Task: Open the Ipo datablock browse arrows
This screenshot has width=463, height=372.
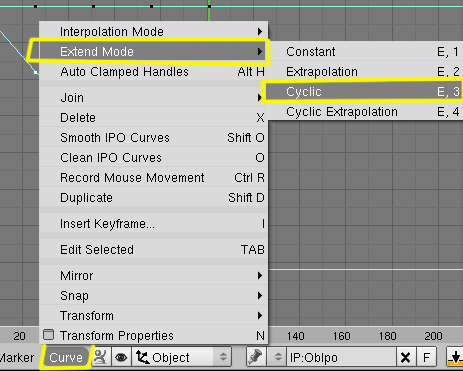Action: [x=277, y=357]
